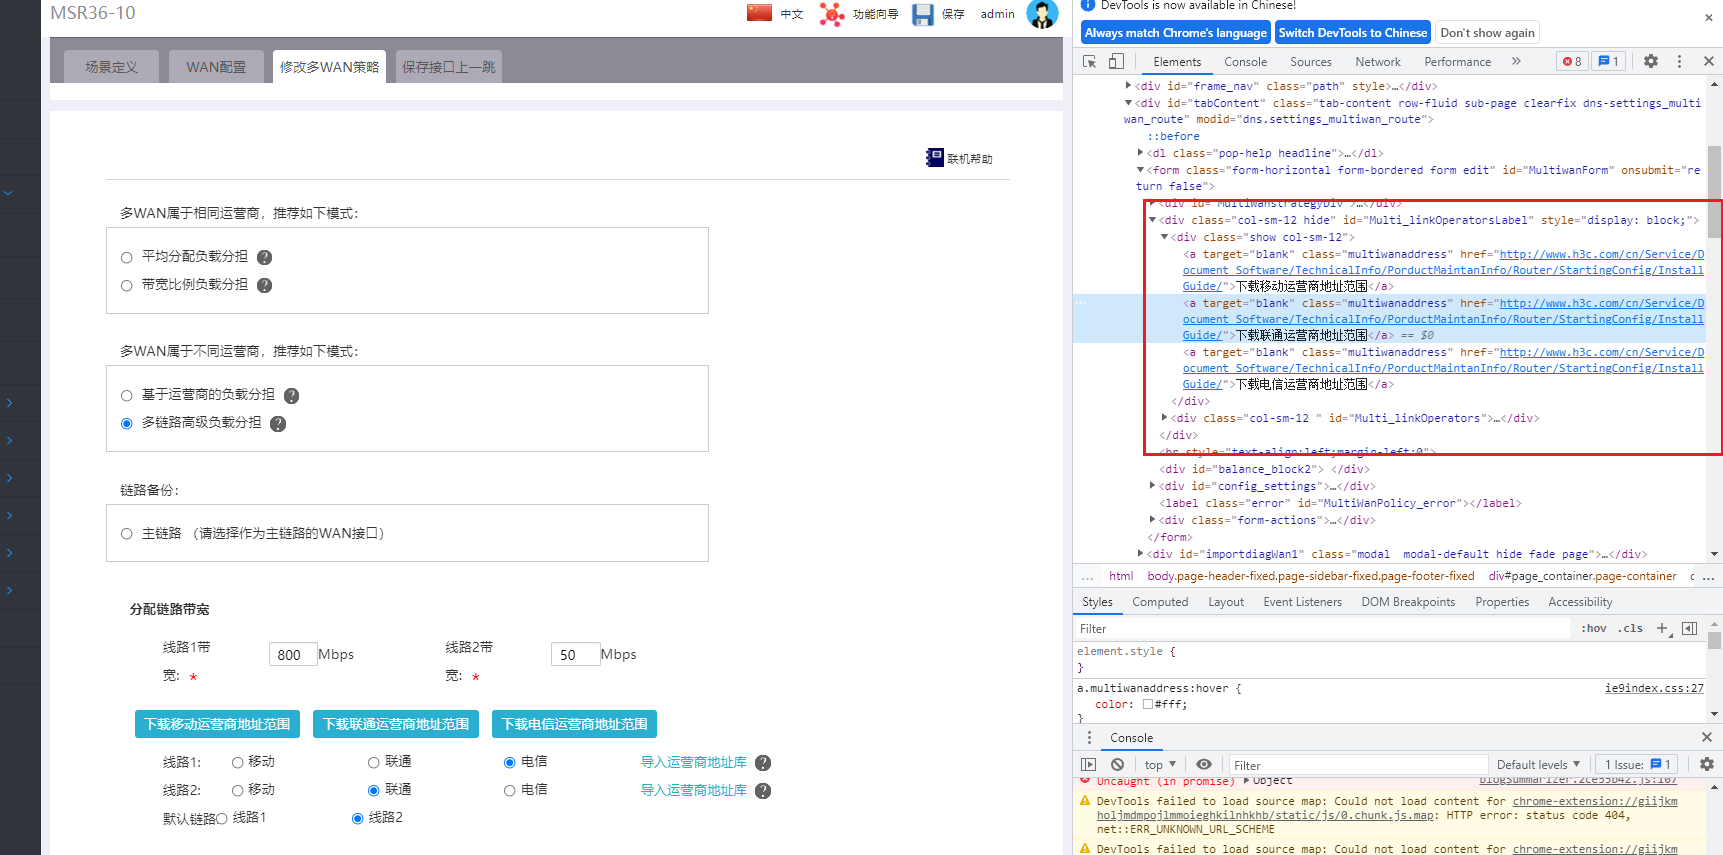Click Switch DevTools to Chinese button
This screenshot has width=1723, height=855.
coord(1352,33)
